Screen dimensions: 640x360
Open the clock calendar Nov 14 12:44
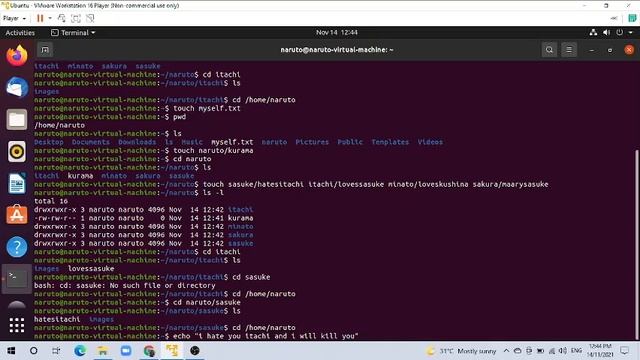pyautogui.click(x=336, y=32)
